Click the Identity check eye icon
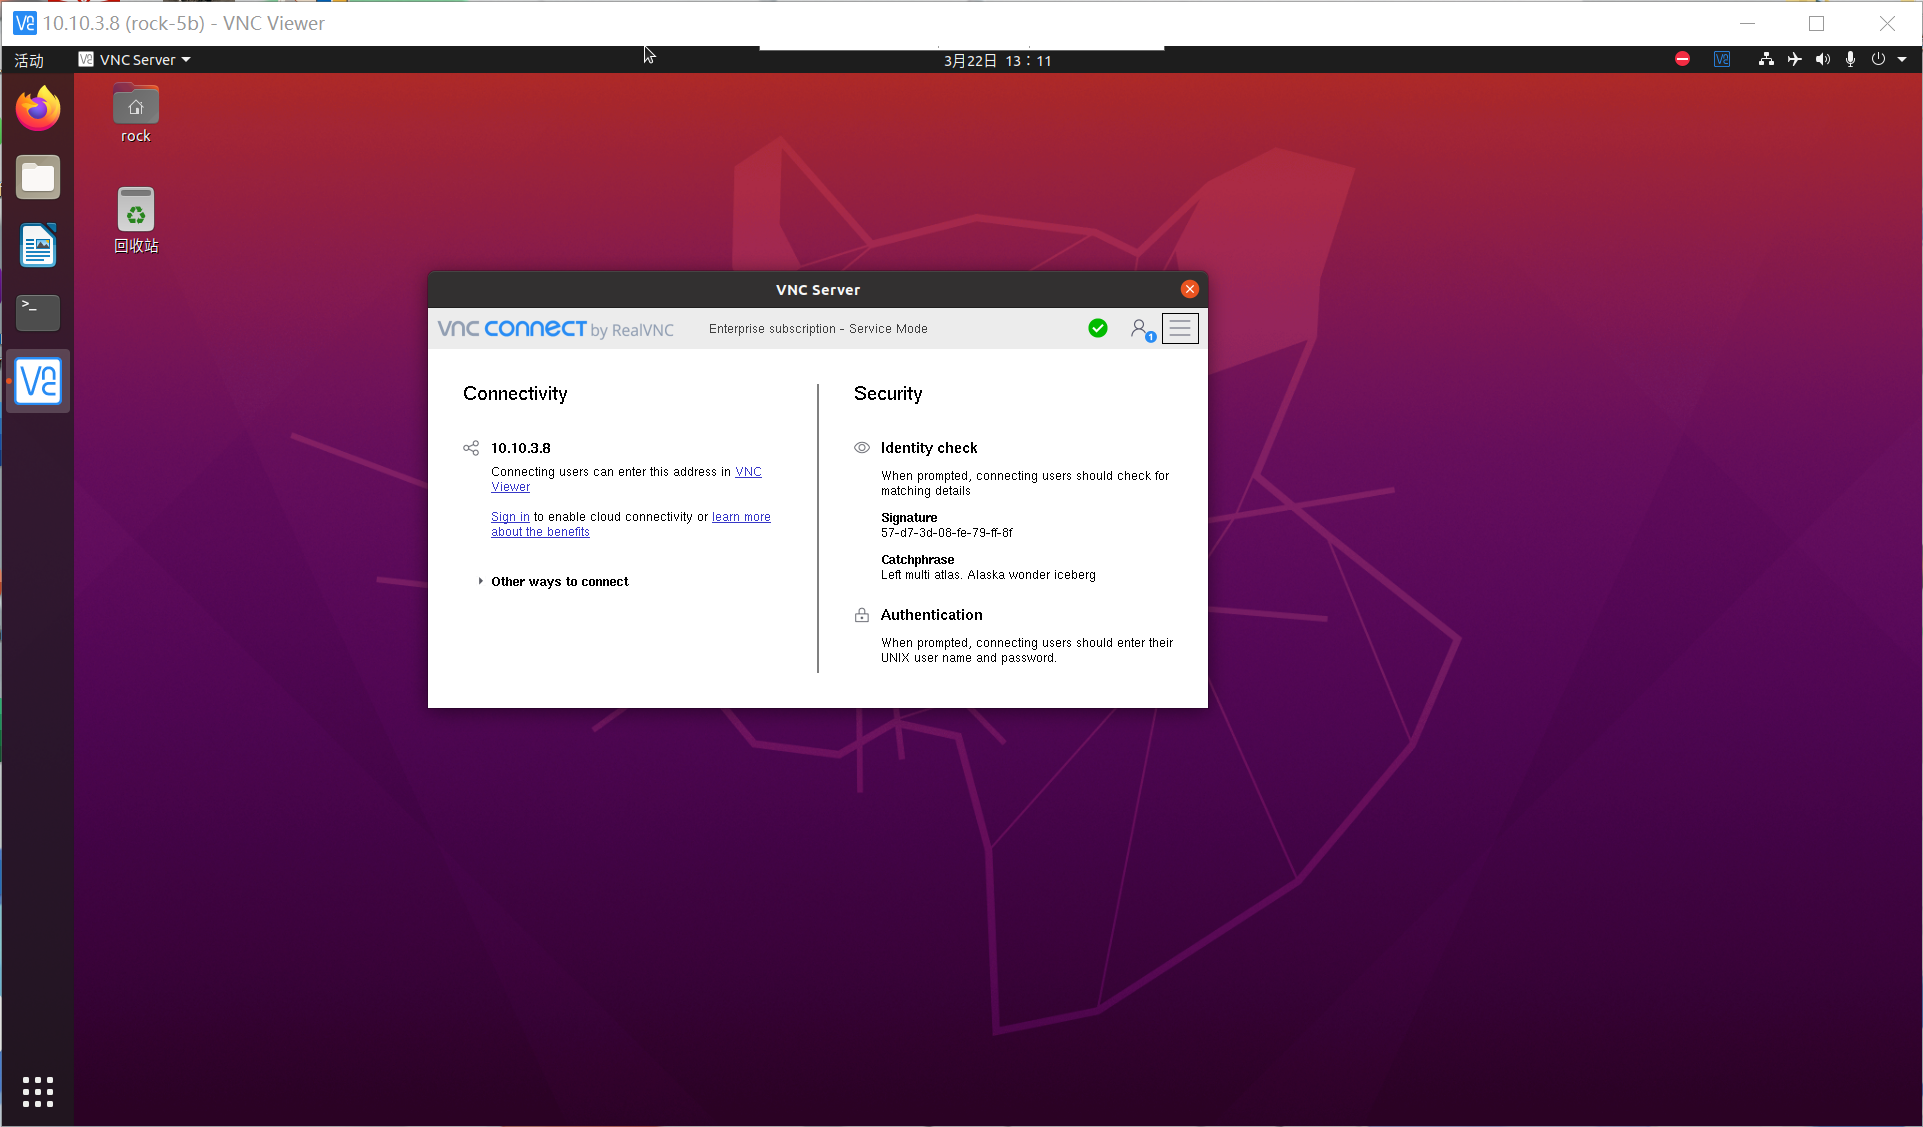This screenshot has width=1923, height=1127. click(861, 448)
